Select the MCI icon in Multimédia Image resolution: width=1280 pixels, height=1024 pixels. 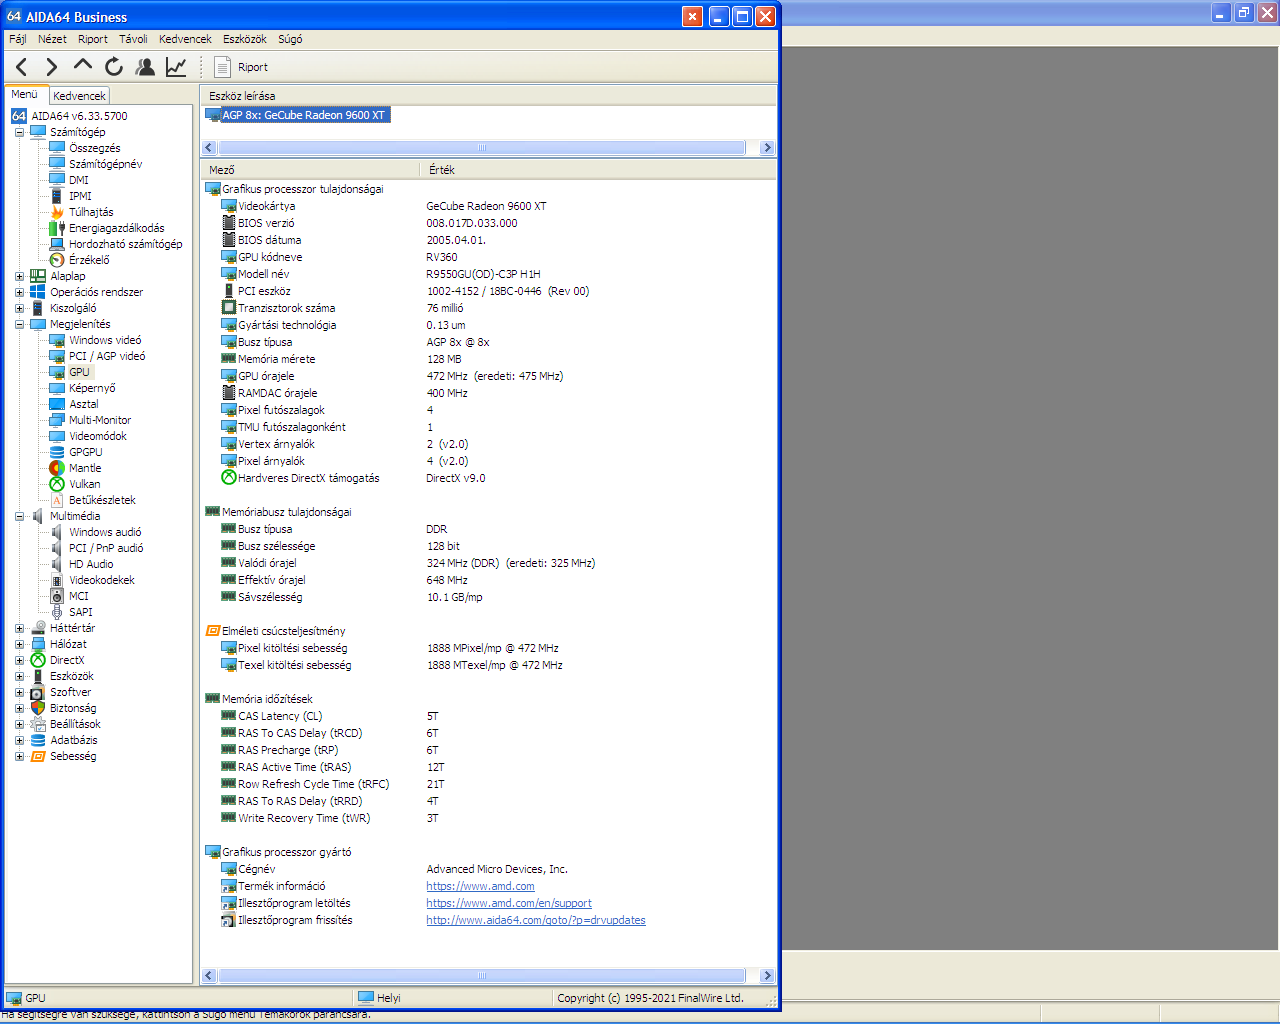[57, 596]
